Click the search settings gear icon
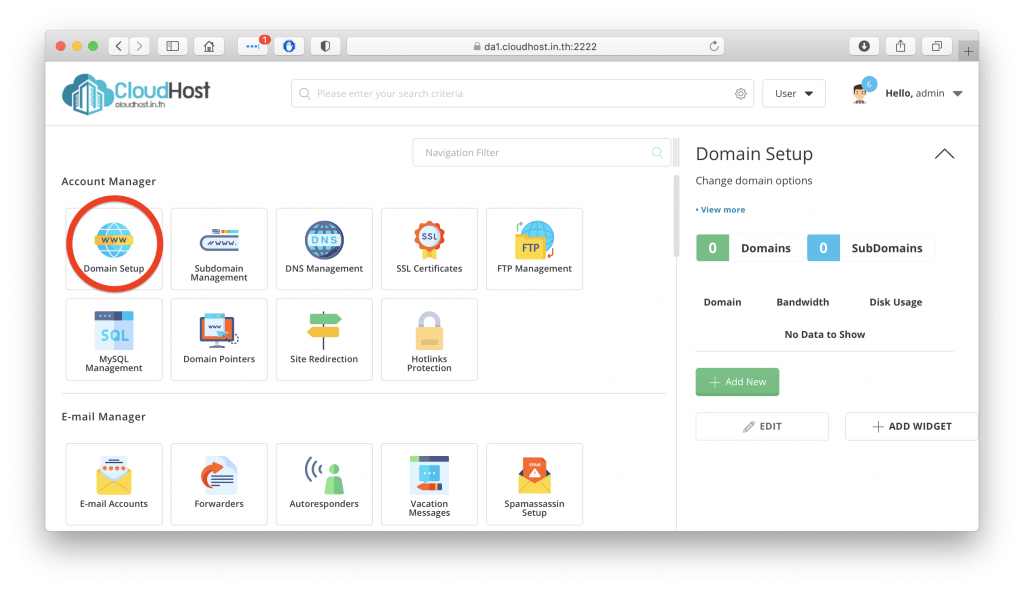This screenshot has width=1024, height=591. tap(741, 94)
